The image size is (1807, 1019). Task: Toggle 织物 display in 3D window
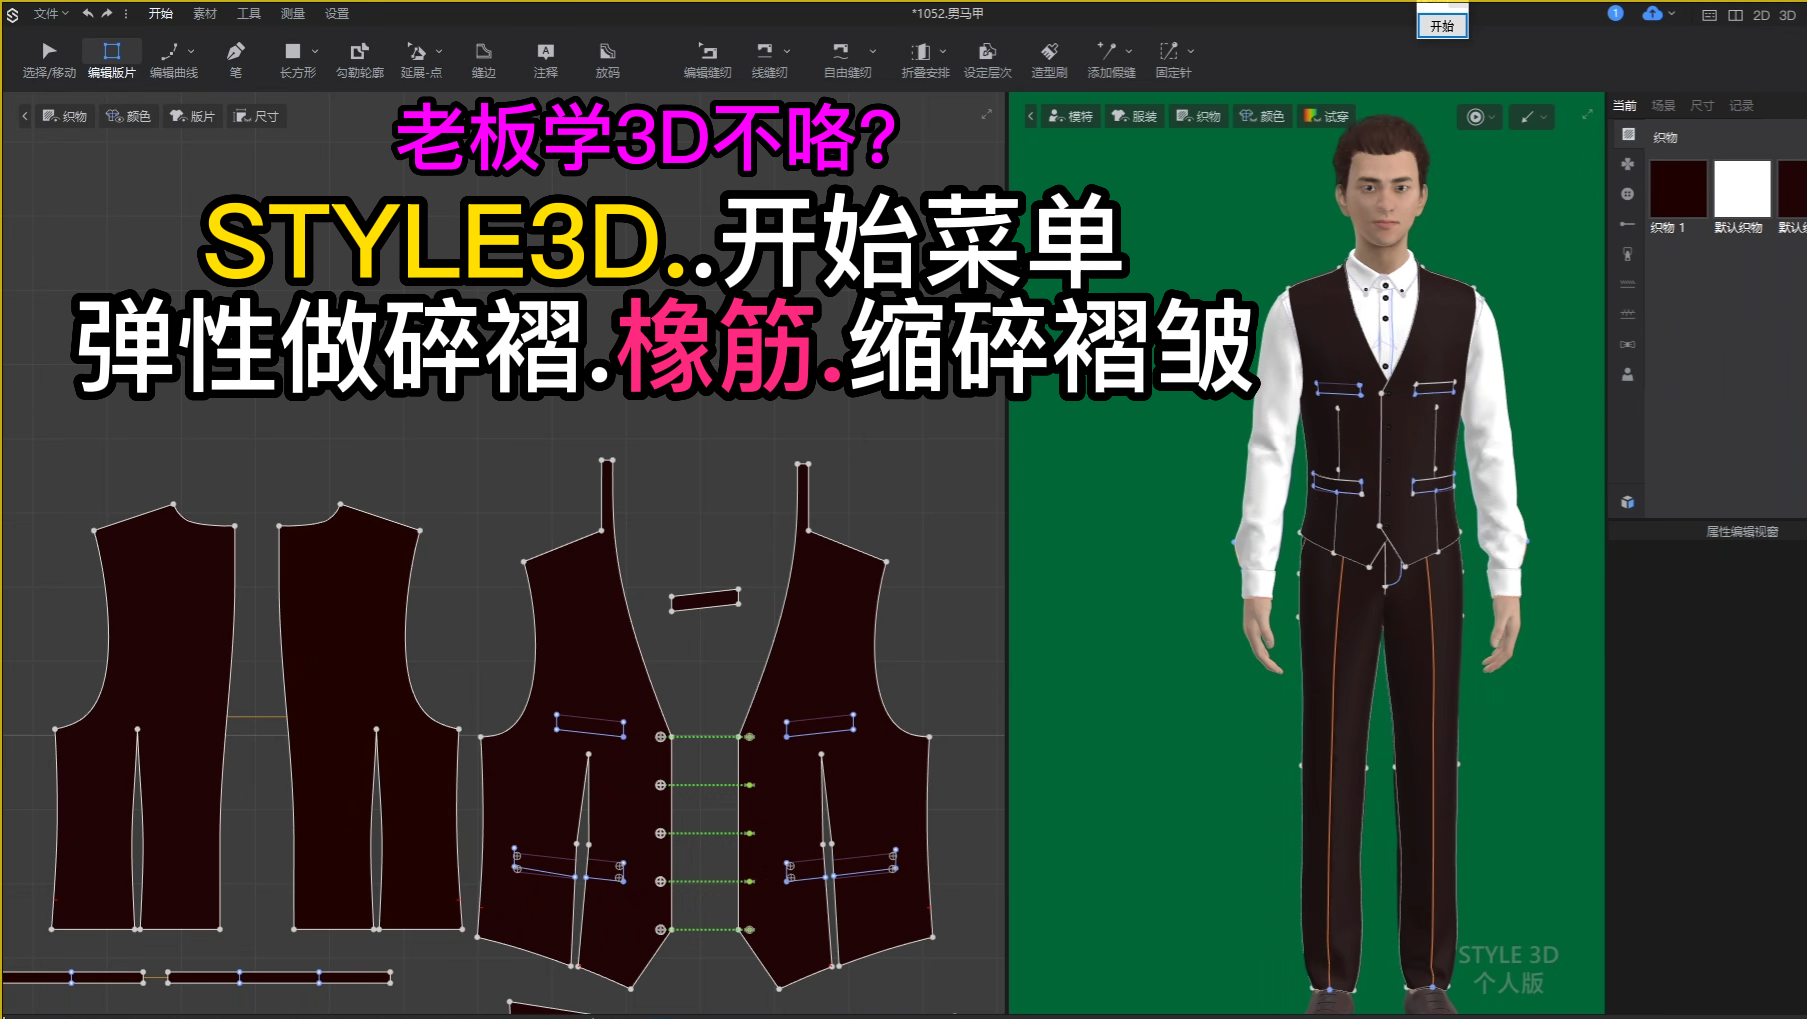(x=1198, y=116)
